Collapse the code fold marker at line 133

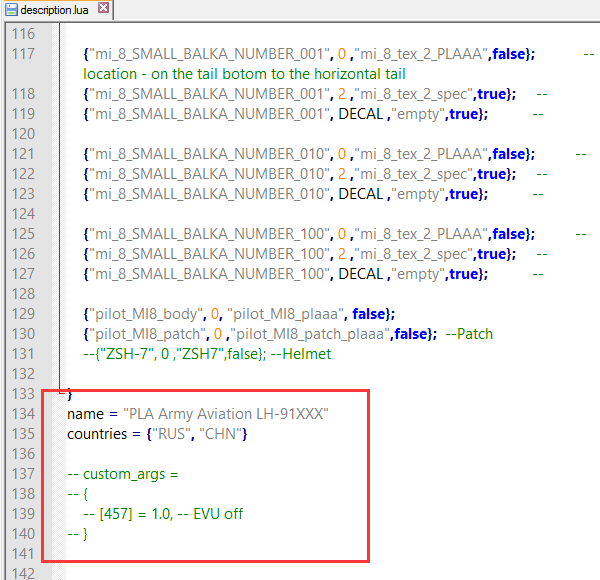61,393
